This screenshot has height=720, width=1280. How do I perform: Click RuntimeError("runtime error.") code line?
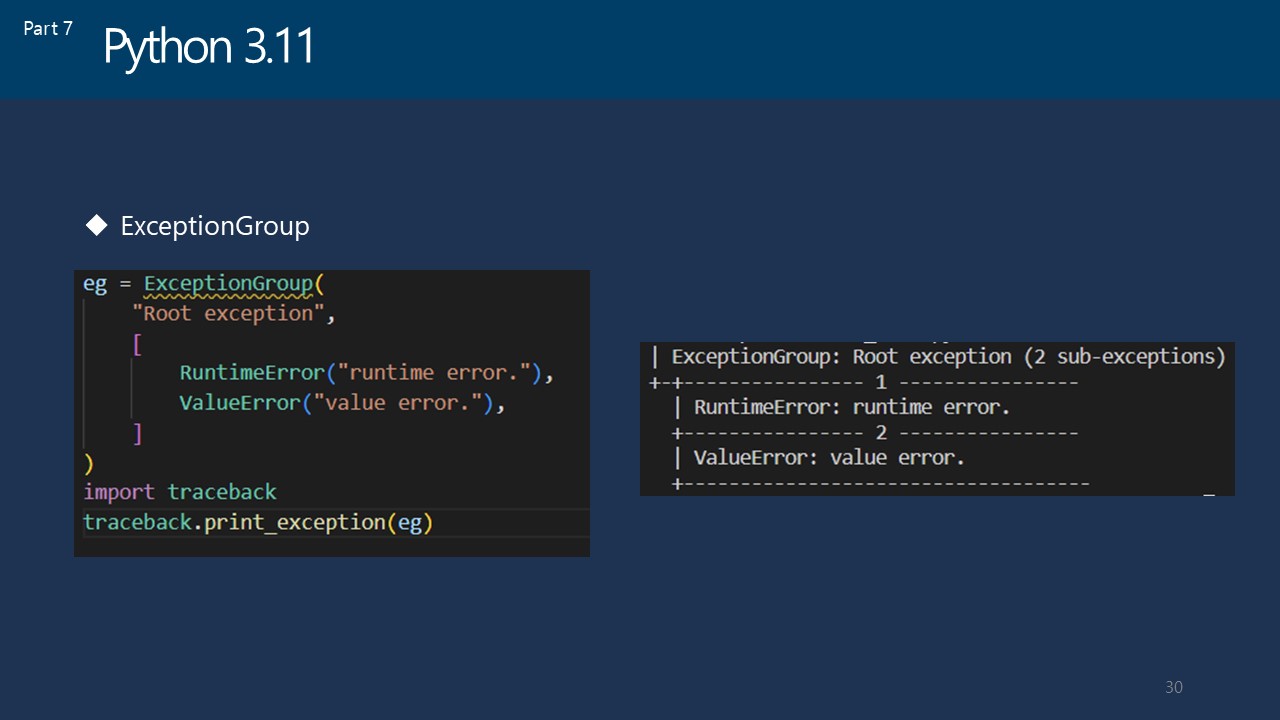[366, 373]
